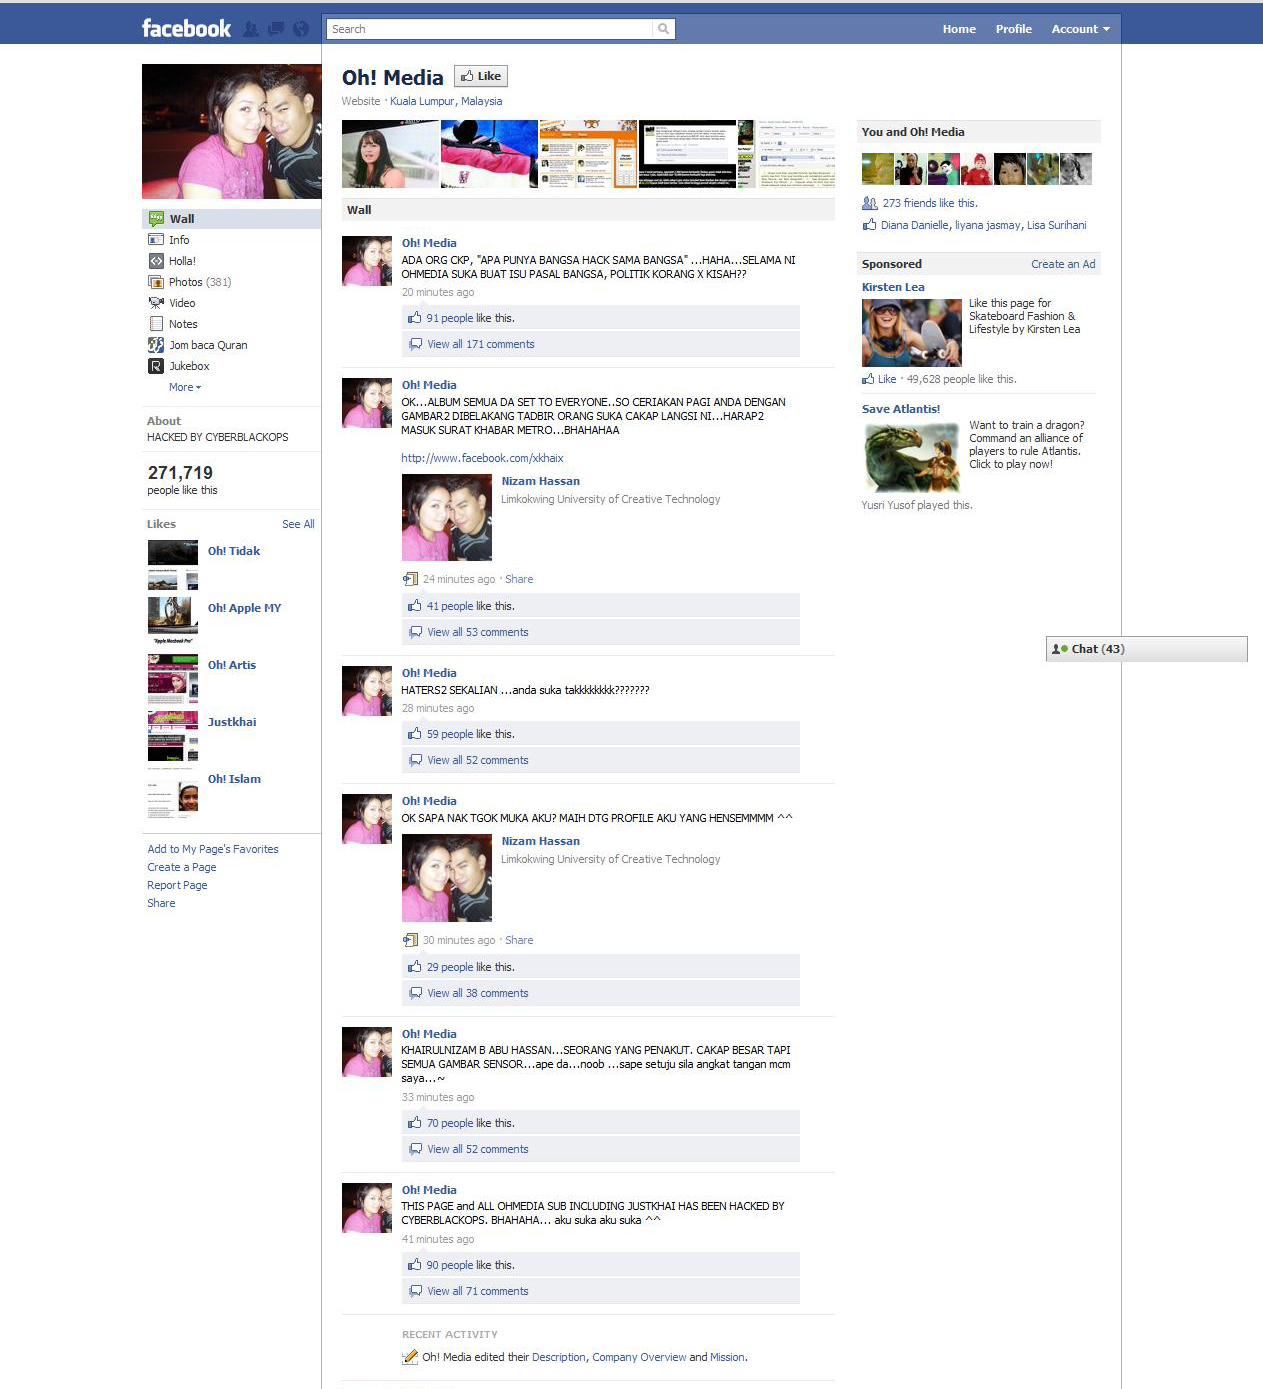View all 53 comments
The width and height of the screenshot is (1263, 1389).
[x=478, y=632]
